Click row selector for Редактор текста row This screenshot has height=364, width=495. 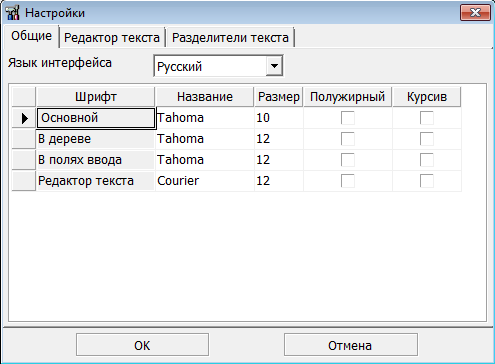[x=24, y=181]
